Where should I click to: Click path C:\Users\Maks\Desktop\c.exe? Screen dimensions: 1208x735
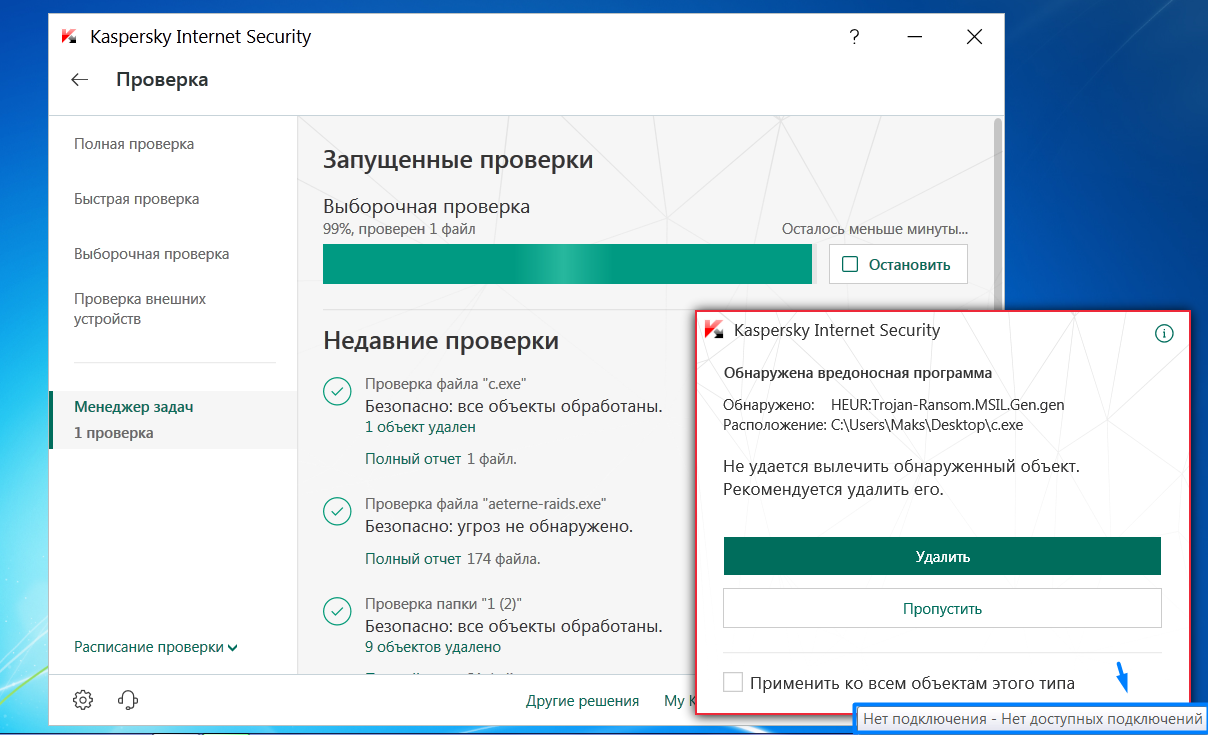927,424
